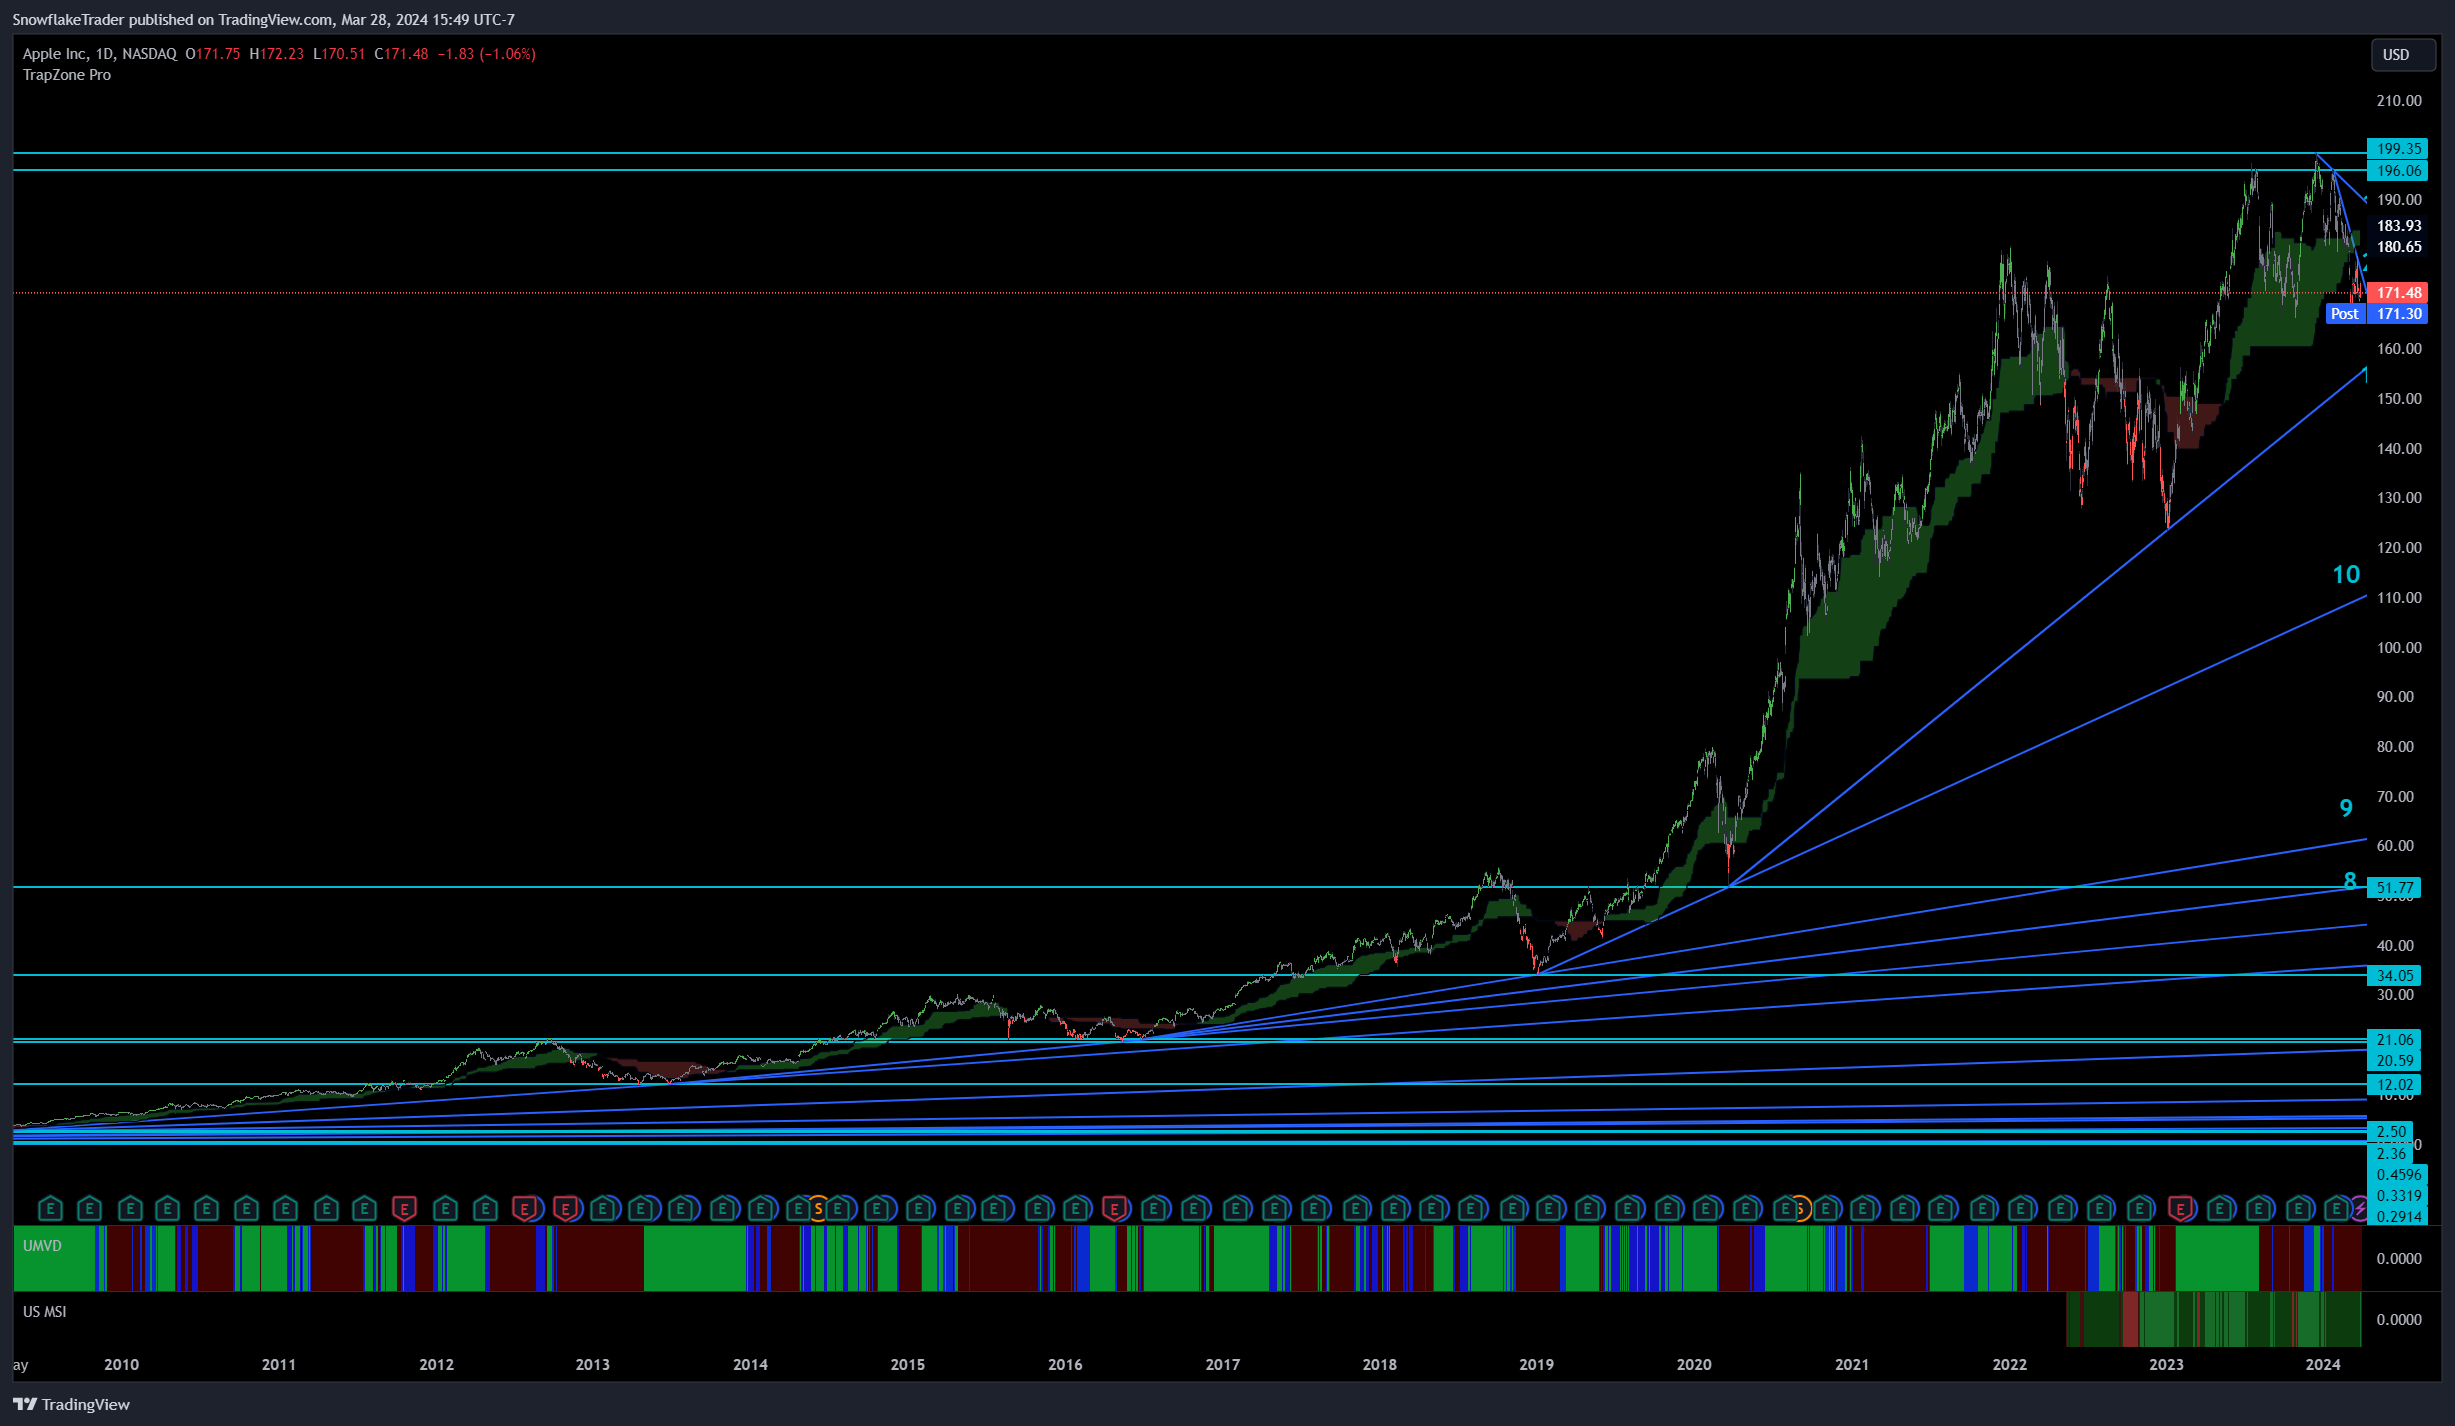Screen dimensions: 2455x1426
Task: Click the high price value H172.23
Action: [277, 54]
